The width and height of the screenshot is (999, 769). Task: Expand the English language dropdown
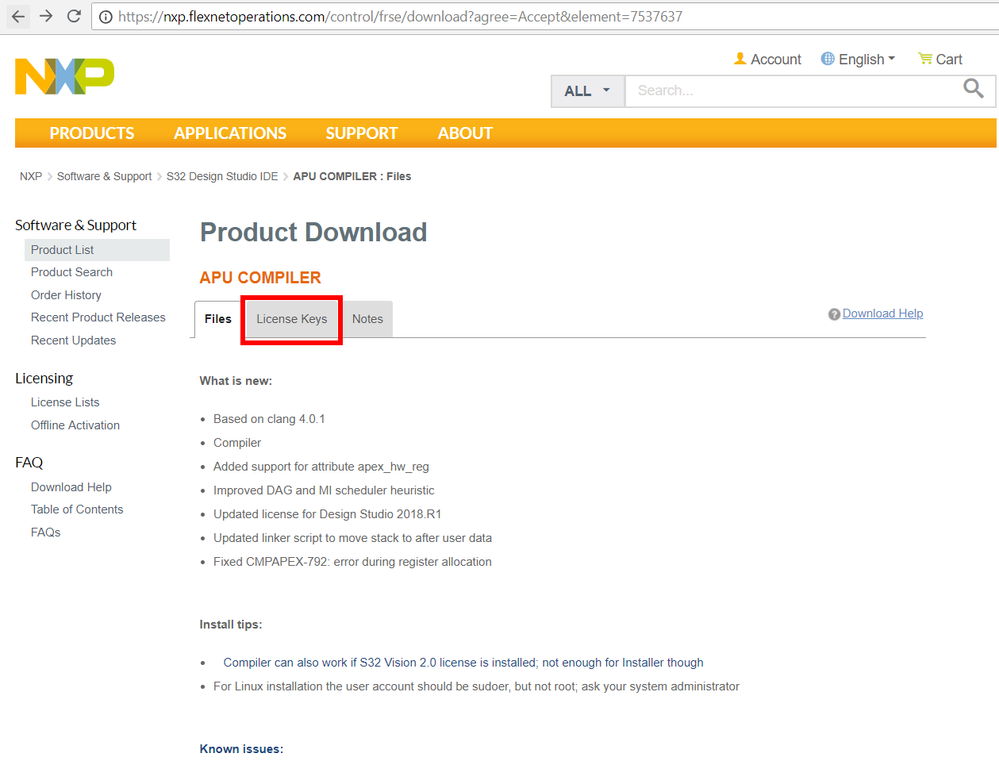[858, 59]
